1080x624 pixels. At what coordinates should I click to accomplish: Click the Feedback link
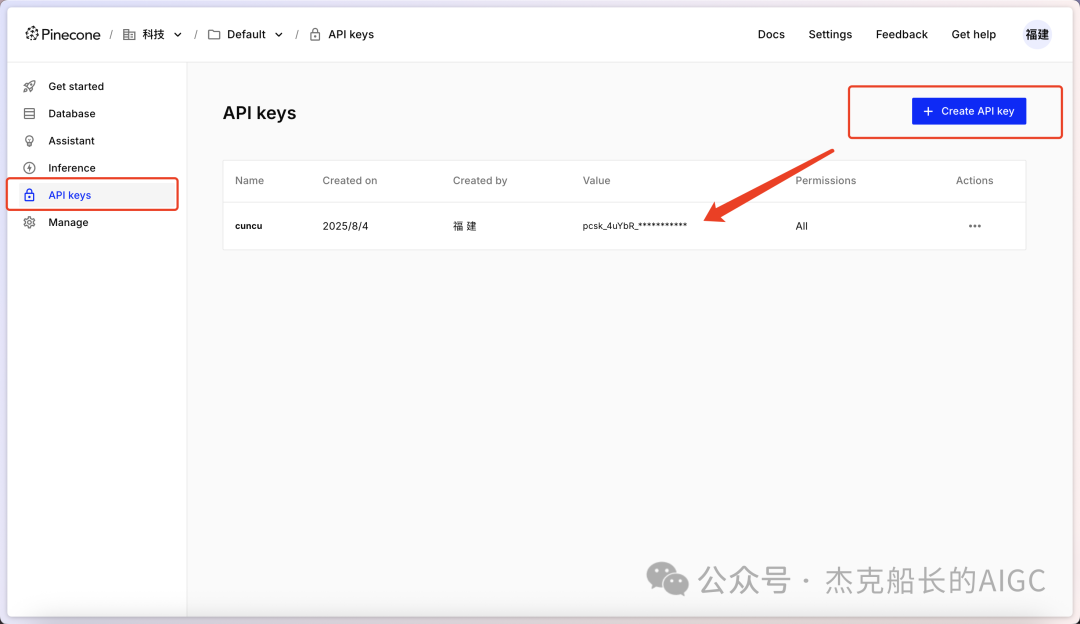pos(902,34)
